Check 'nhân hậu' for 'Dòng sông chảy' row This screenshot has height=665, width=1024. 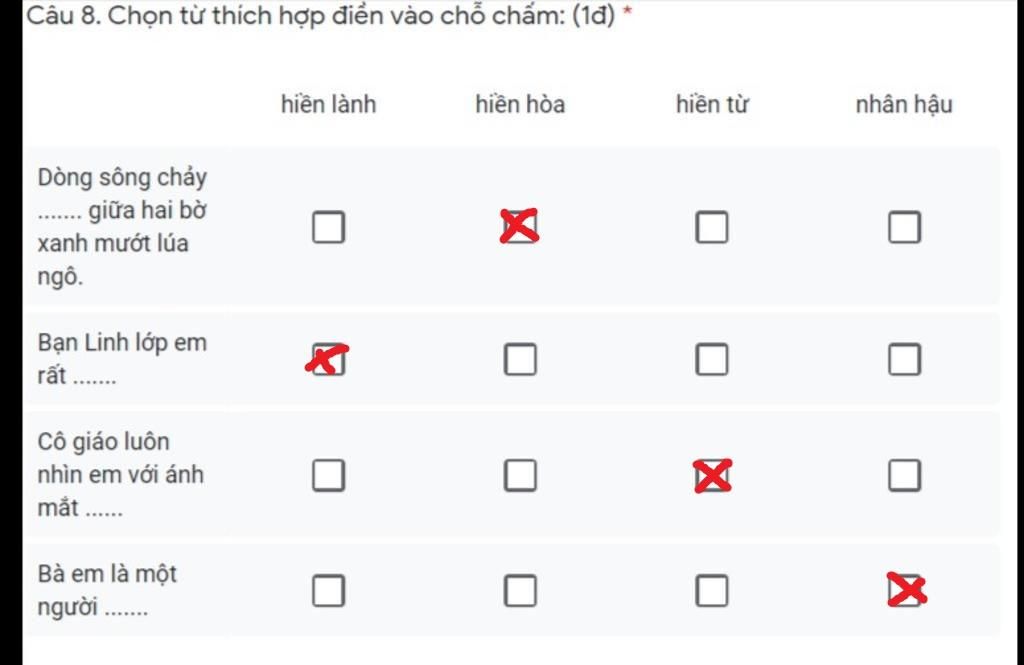[904, 227]
